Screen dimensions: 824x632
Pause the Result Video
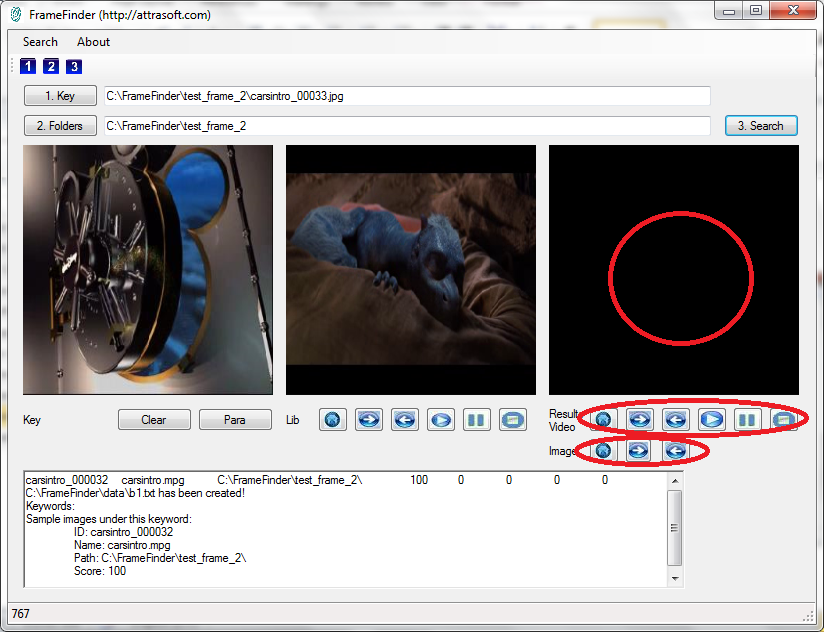[747, 419]
